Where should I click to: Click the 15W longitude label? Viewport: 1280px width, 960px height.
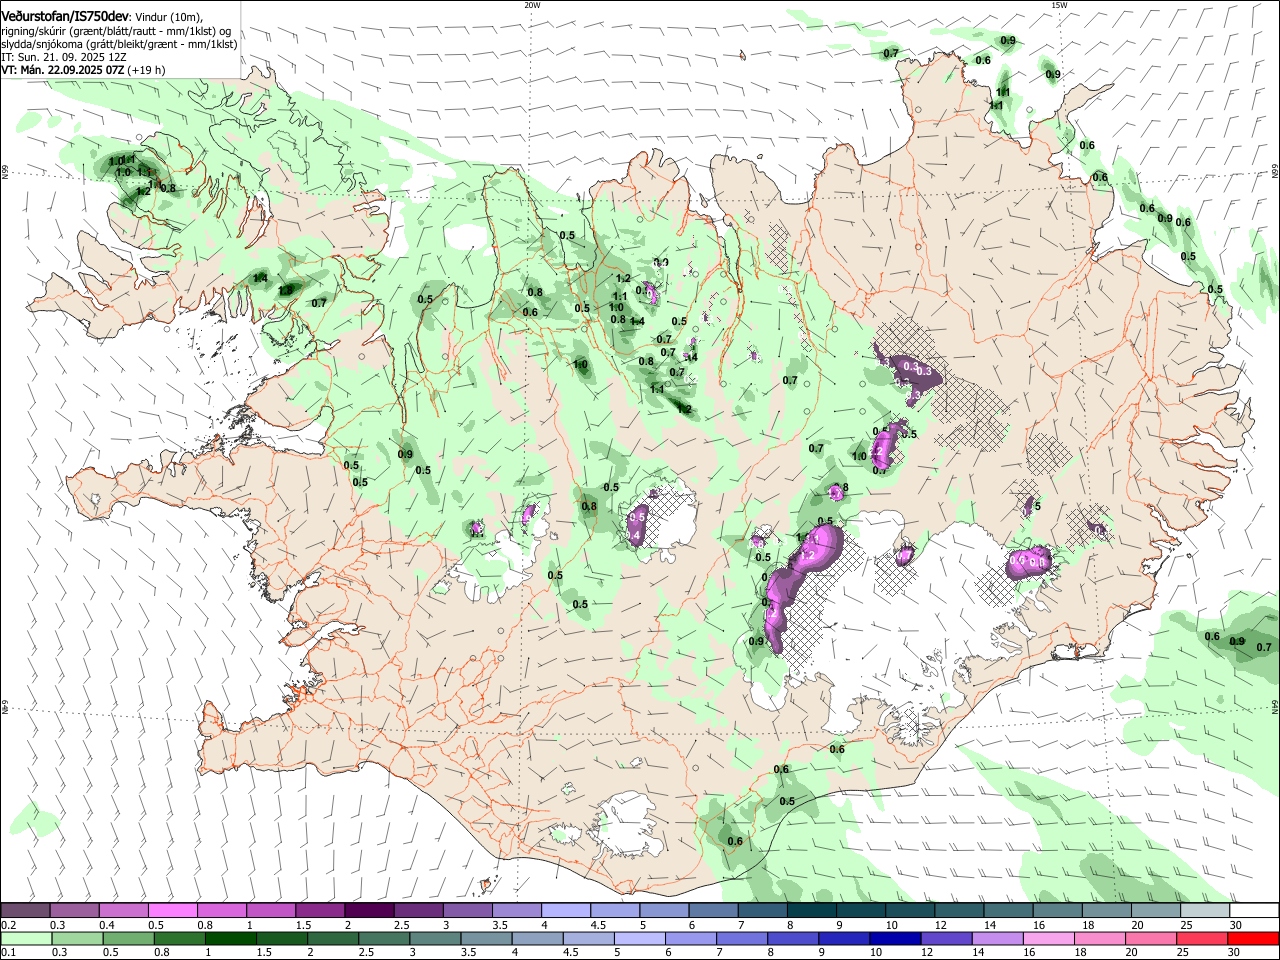tap(1059, 5)
